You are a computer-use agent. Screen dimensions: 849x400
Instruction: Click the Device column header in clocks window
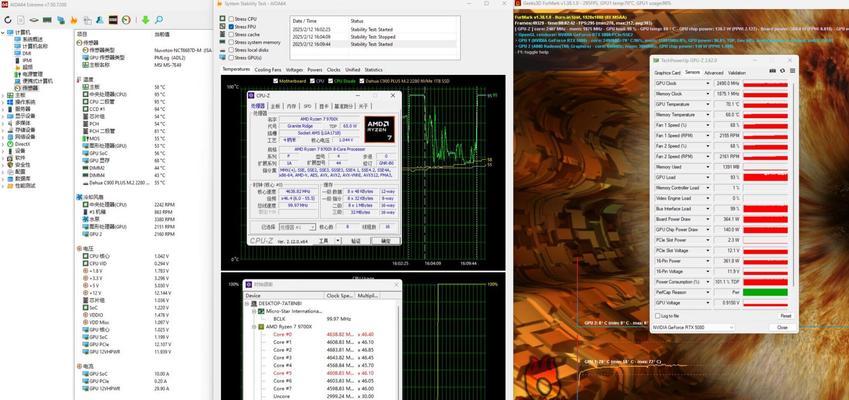coord(284,296)
